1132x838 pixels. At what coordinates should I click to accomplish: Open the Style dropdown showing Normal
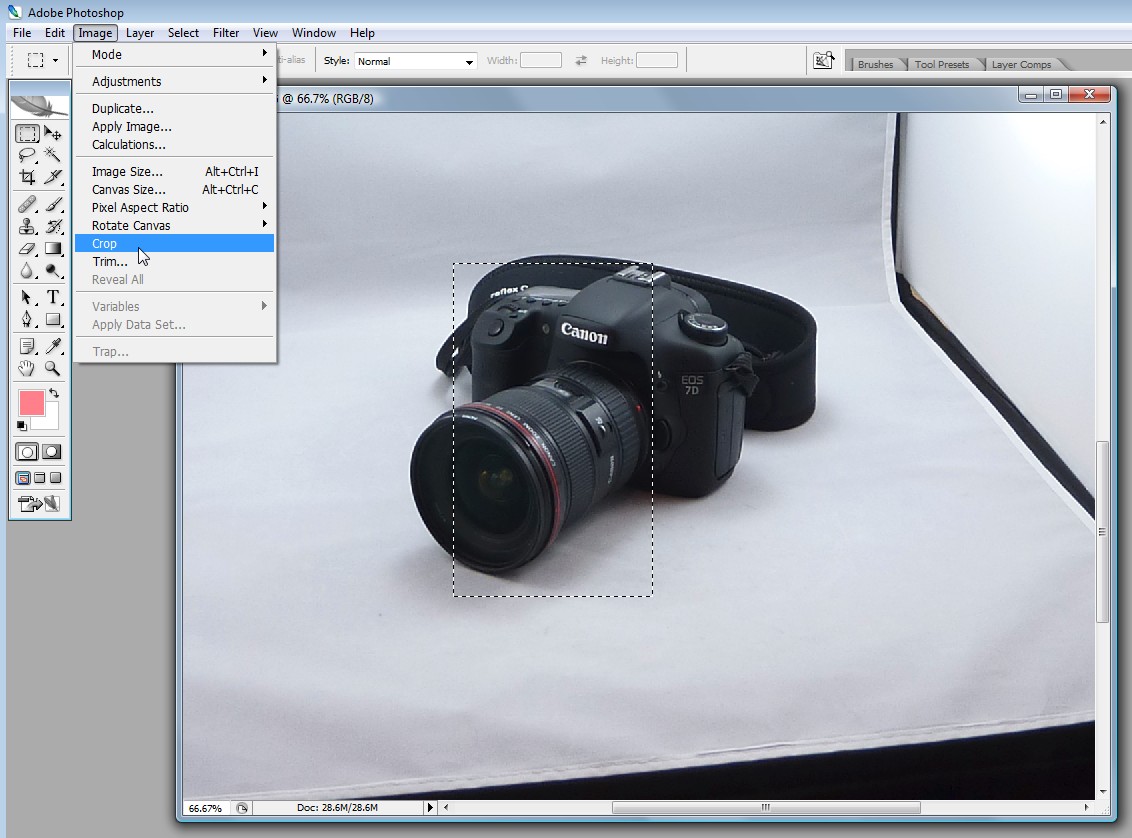click(x=416, y=61)
